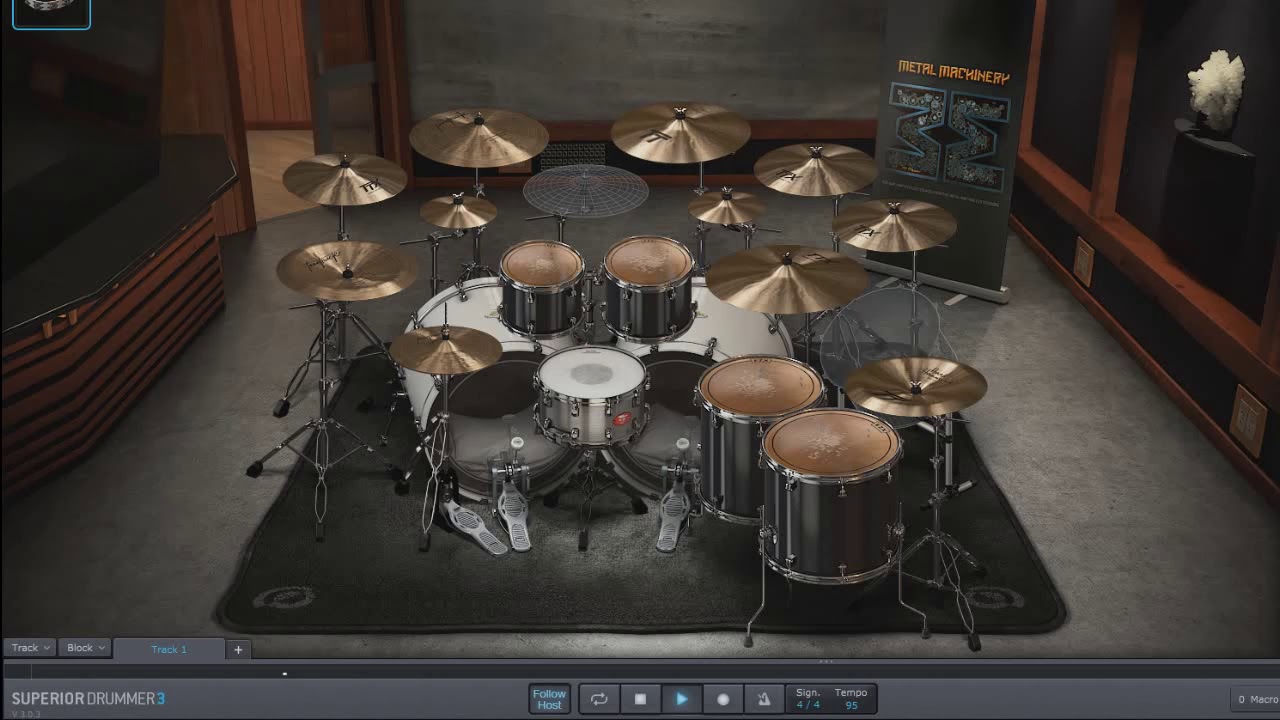Screen dimensions: 1280x720
Task: Click the Superior Drummer 3 logo
Action: 88,698
